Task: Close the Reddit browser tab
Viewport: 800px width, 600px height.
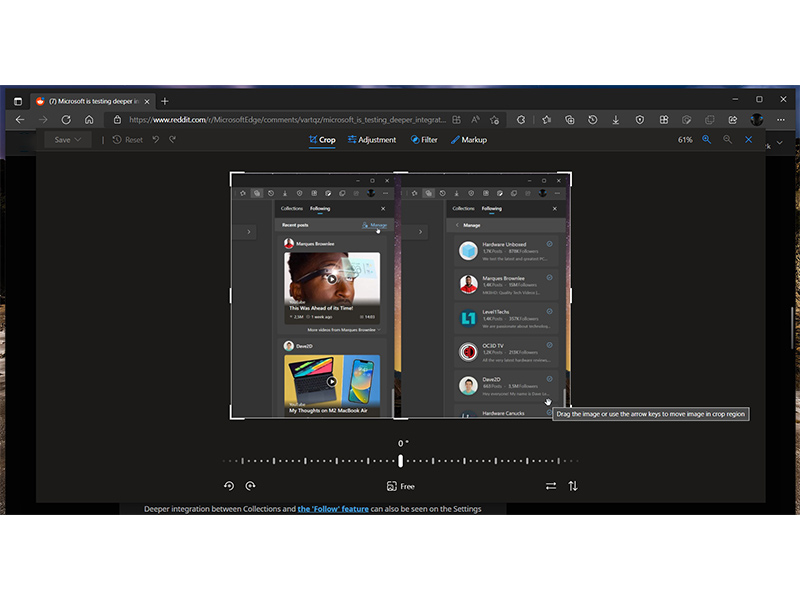Action: click(147, 102)
